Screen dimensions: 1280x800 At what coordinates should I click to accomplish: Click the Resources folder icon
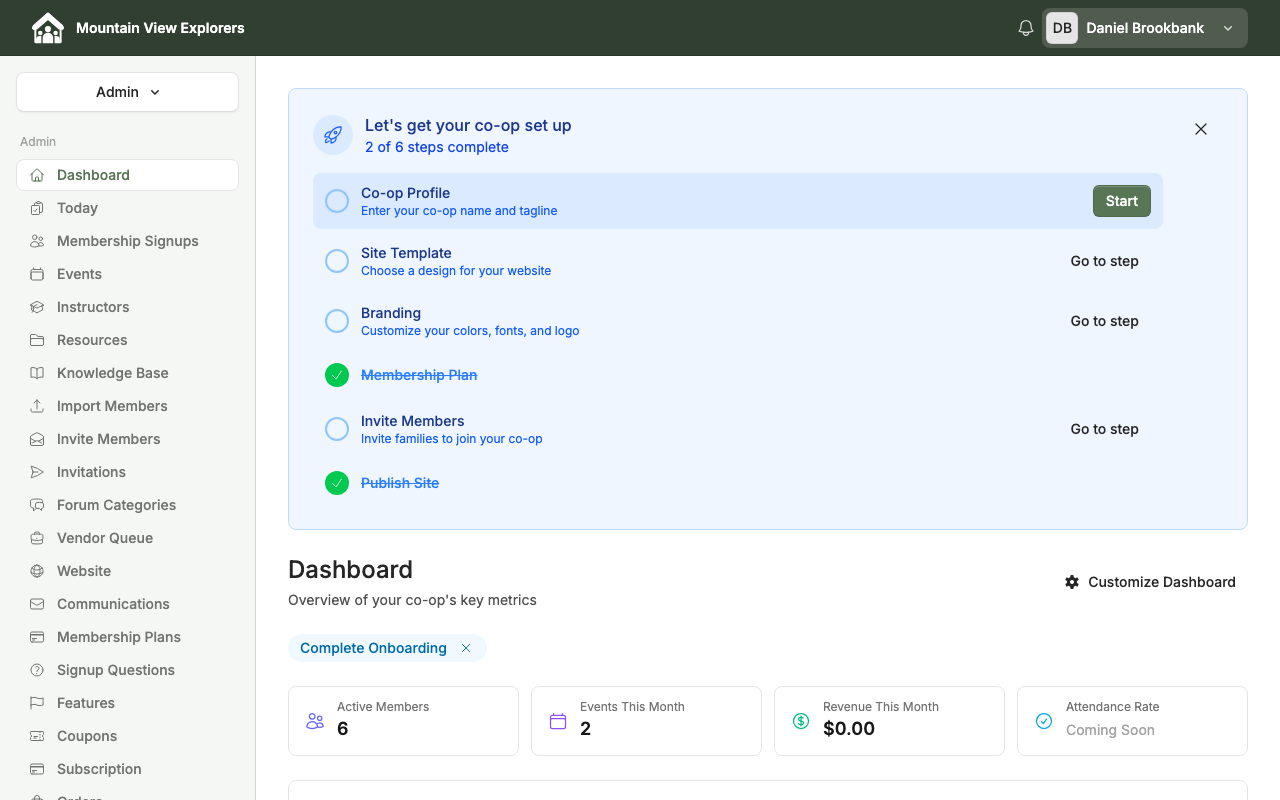pos(37,340)
